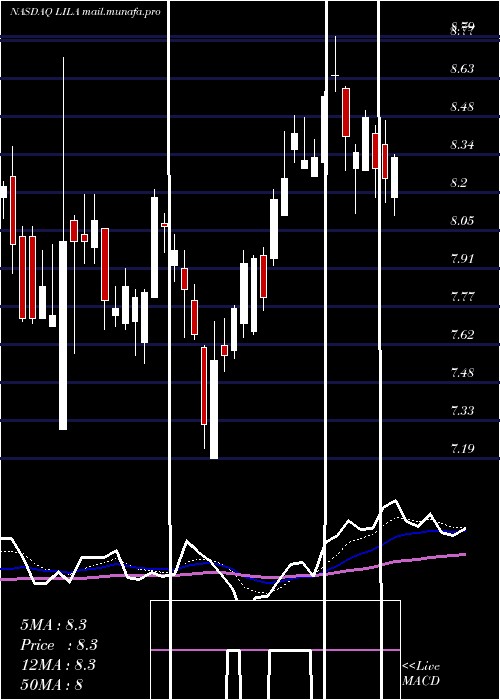Viewport: 500px width, 700px height.
Task: Click the 7.62 price axis label
Action: coord(463,334)
